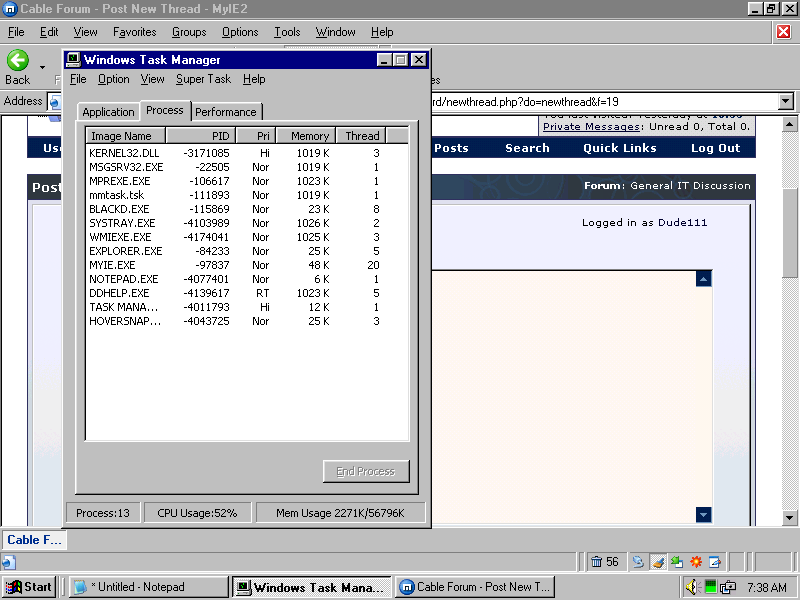The width and height of the screenshot is (800, 600).
Task: Switch to the Performance tab
Action: [226, 112]
